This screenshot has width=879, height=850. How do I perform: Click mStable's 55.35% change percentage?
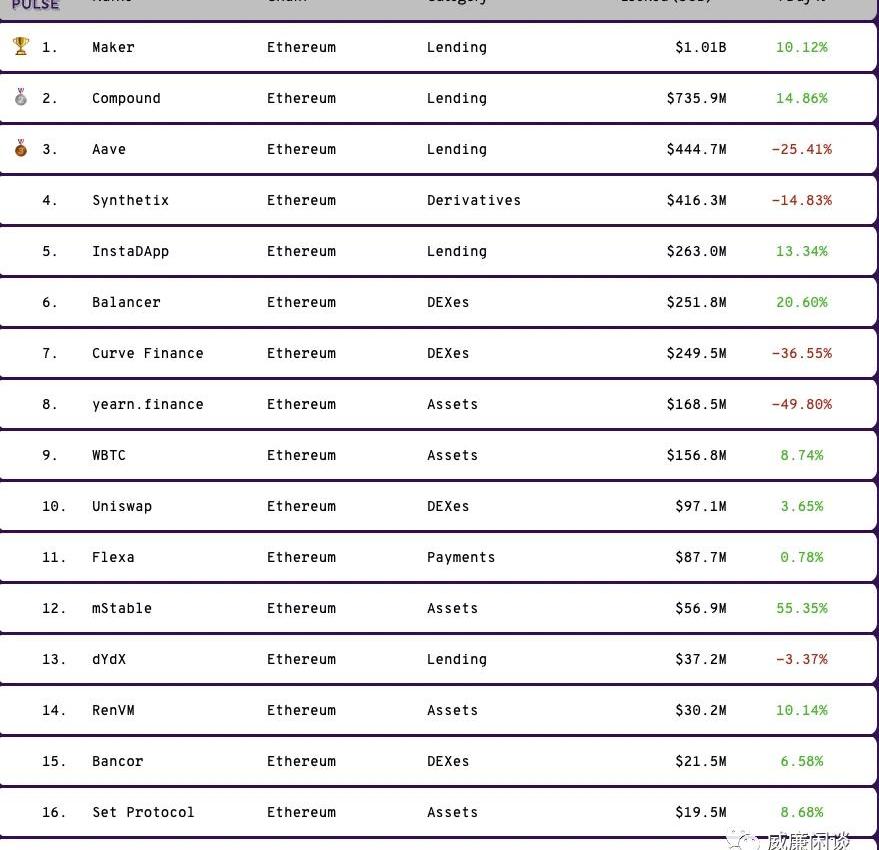(802, 608)
